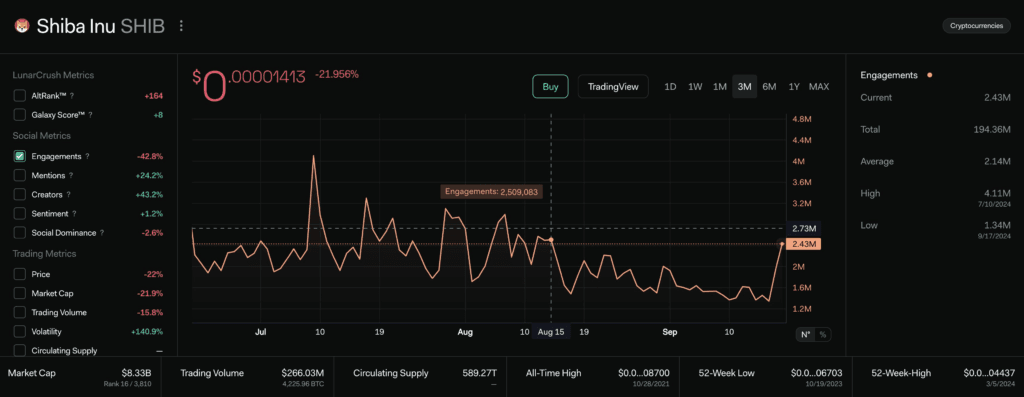Select the 1W time range

[x=695, y=86]
